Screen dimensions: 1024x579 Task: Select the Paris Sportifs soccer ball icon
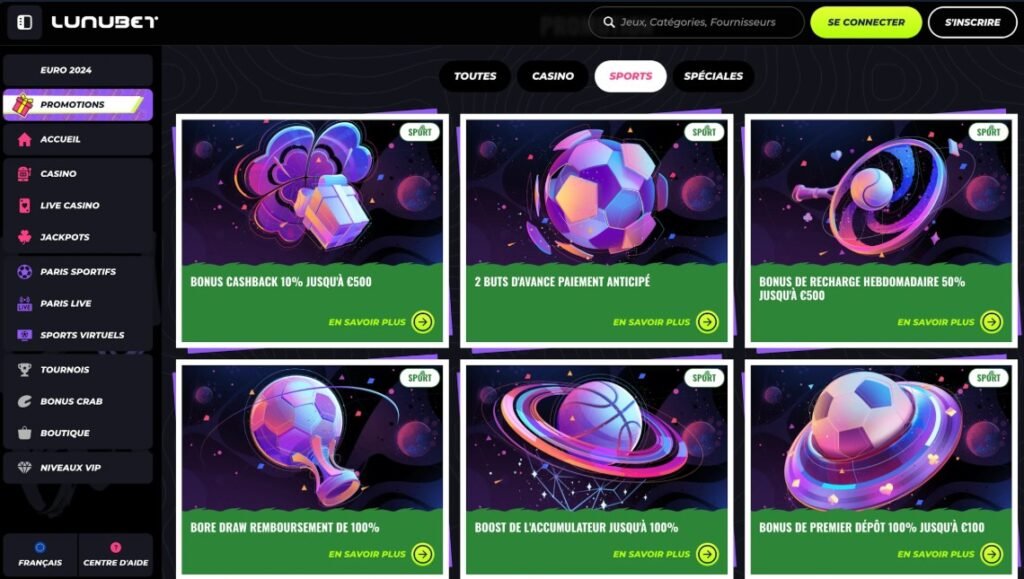click(x=24, y=272)
